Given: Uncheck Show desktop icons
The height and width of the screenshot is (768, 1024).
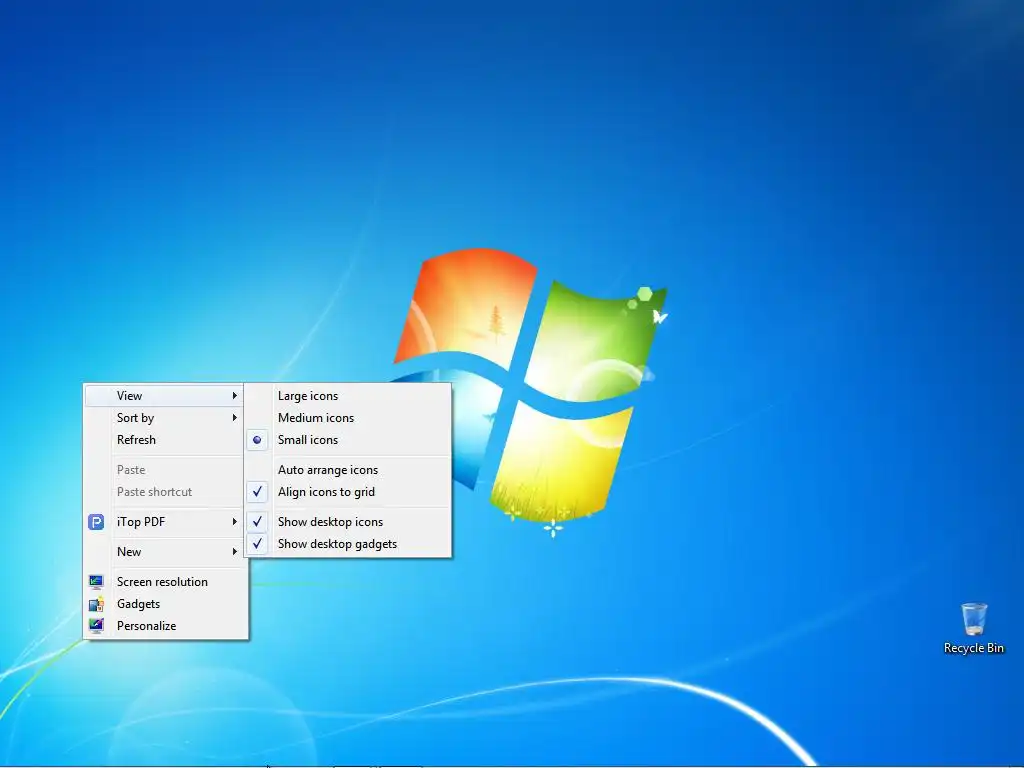Looking at the screenshot, I should click(x=348, y=522).
